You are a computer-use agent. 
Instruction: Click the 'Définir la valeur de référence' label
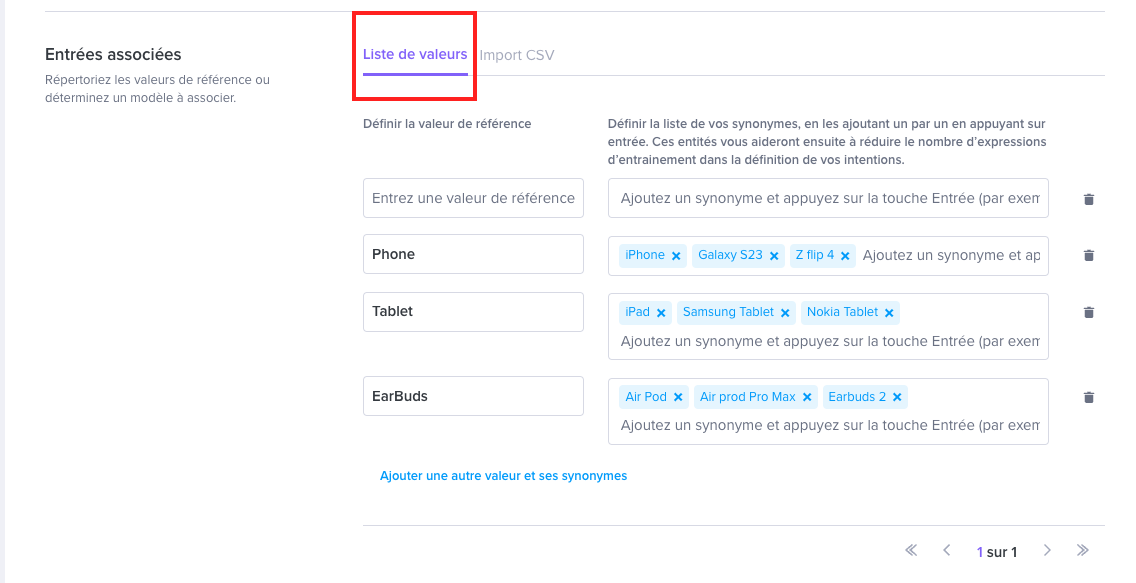tap(447, 124)
